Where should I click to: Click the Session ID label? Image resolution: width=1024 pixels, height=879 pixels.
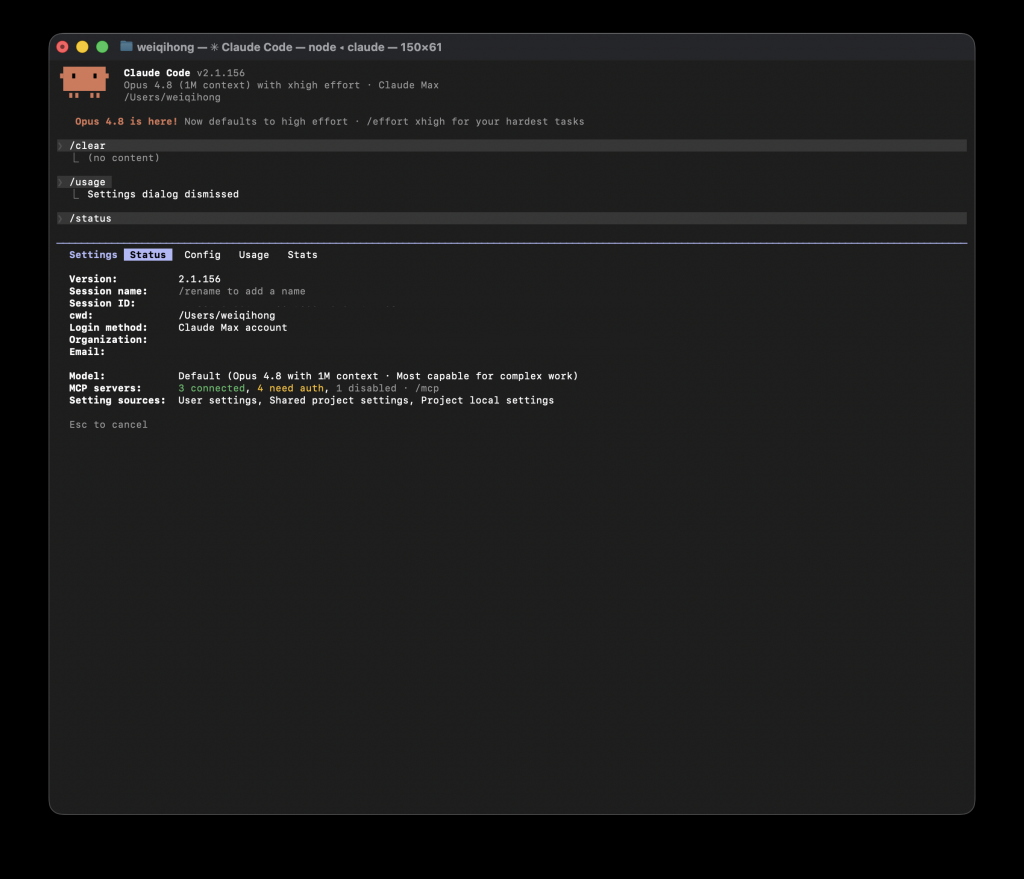click(x=102, y=304)
